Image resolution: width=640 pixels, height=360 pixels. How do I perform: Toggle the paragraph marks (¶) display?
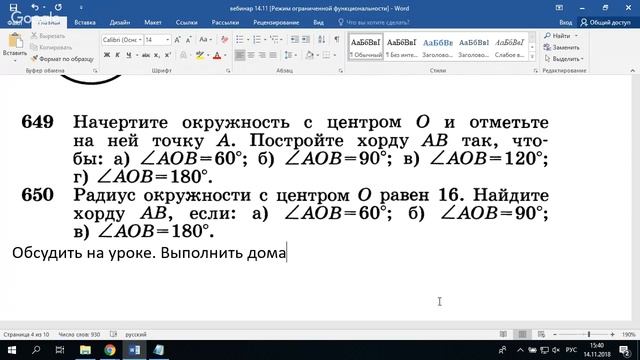[x=337, y=40]
